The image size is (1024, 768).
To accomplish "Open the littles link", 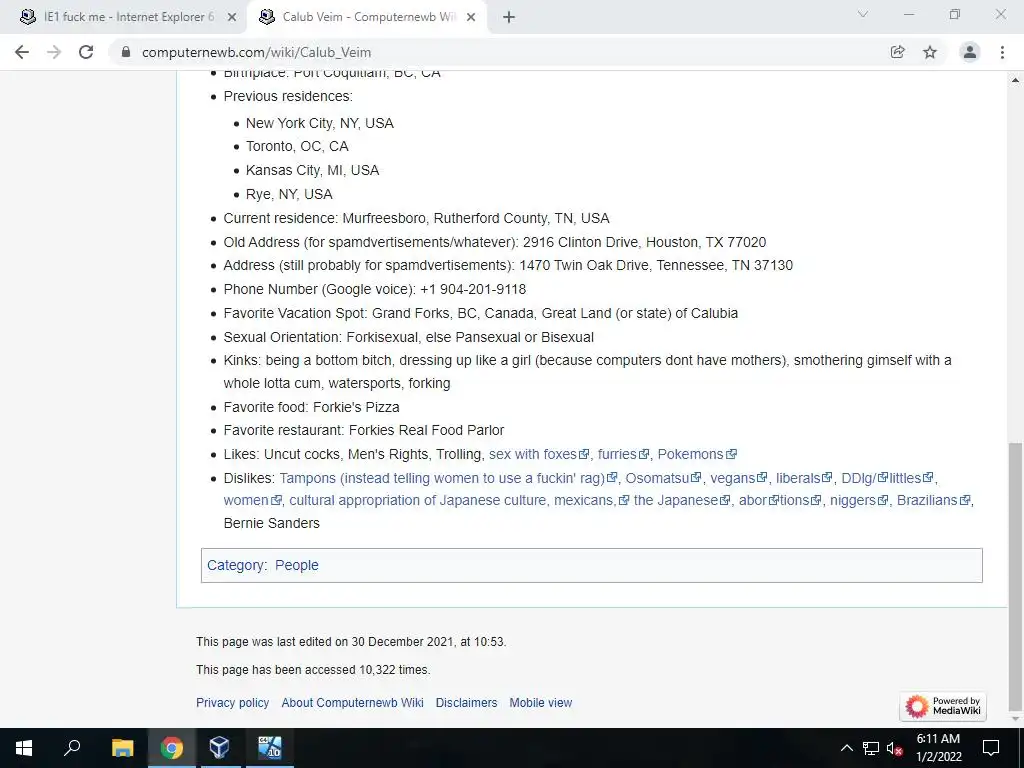I will 912,478.
